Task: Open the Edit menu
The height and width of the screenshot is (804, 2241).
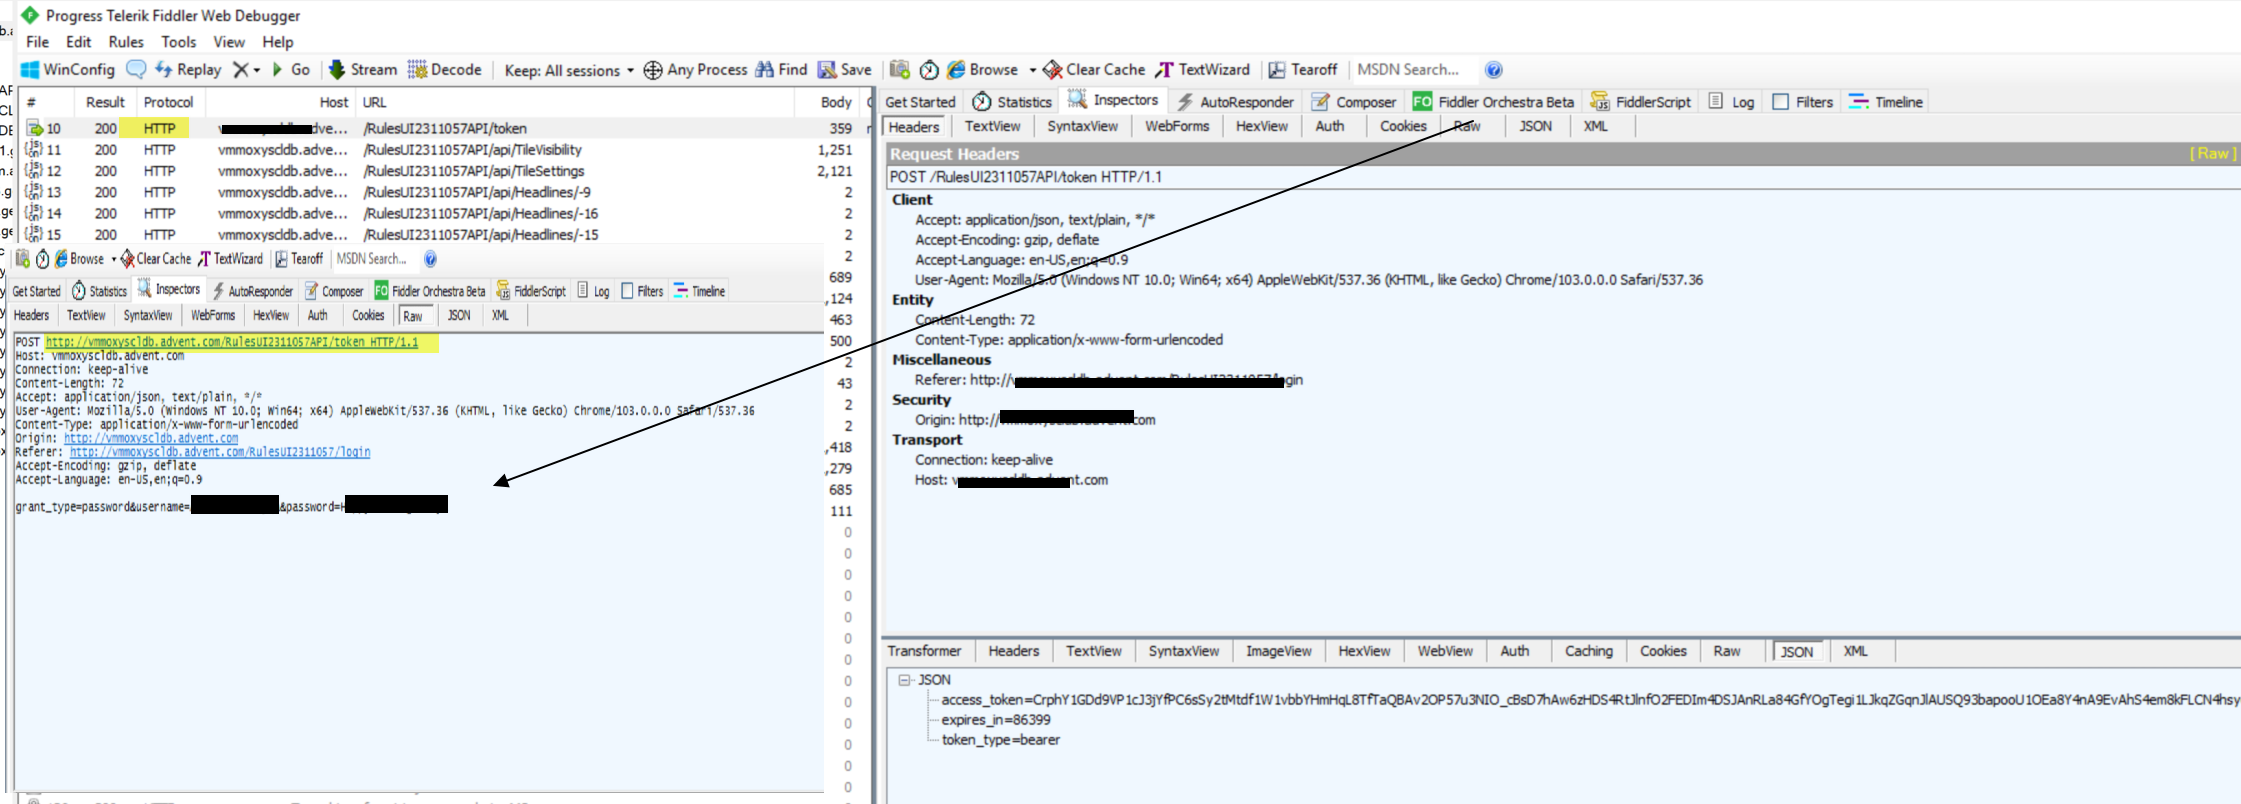Action: [x=78, y=42]
